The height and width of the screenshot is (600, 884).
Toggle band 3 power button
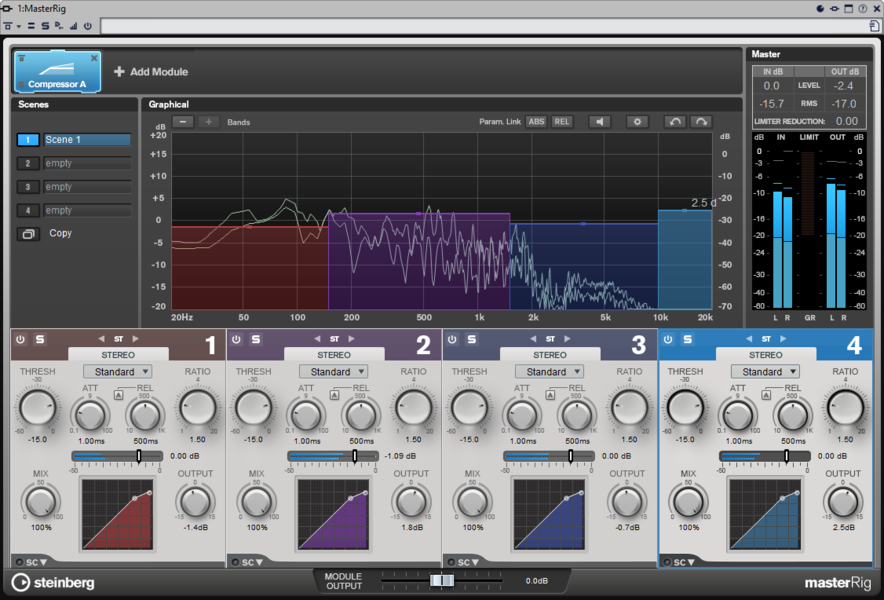(452, 339)
